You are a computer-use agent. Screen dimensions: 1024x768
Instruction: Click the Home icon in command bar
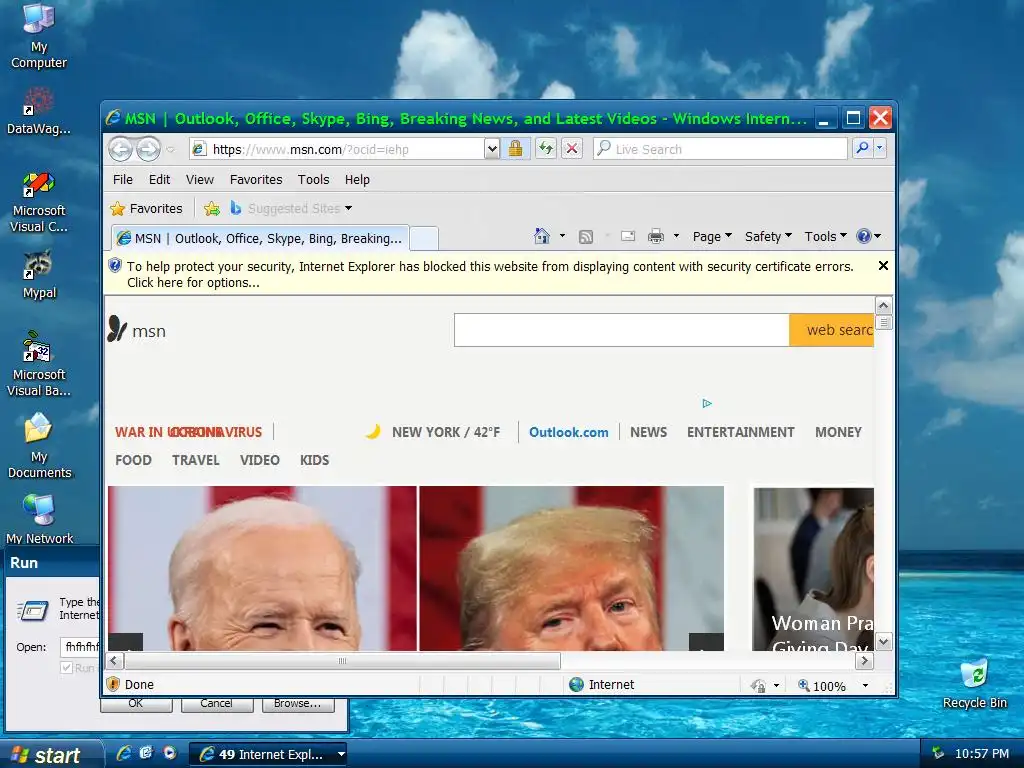(x=541, y=236)
